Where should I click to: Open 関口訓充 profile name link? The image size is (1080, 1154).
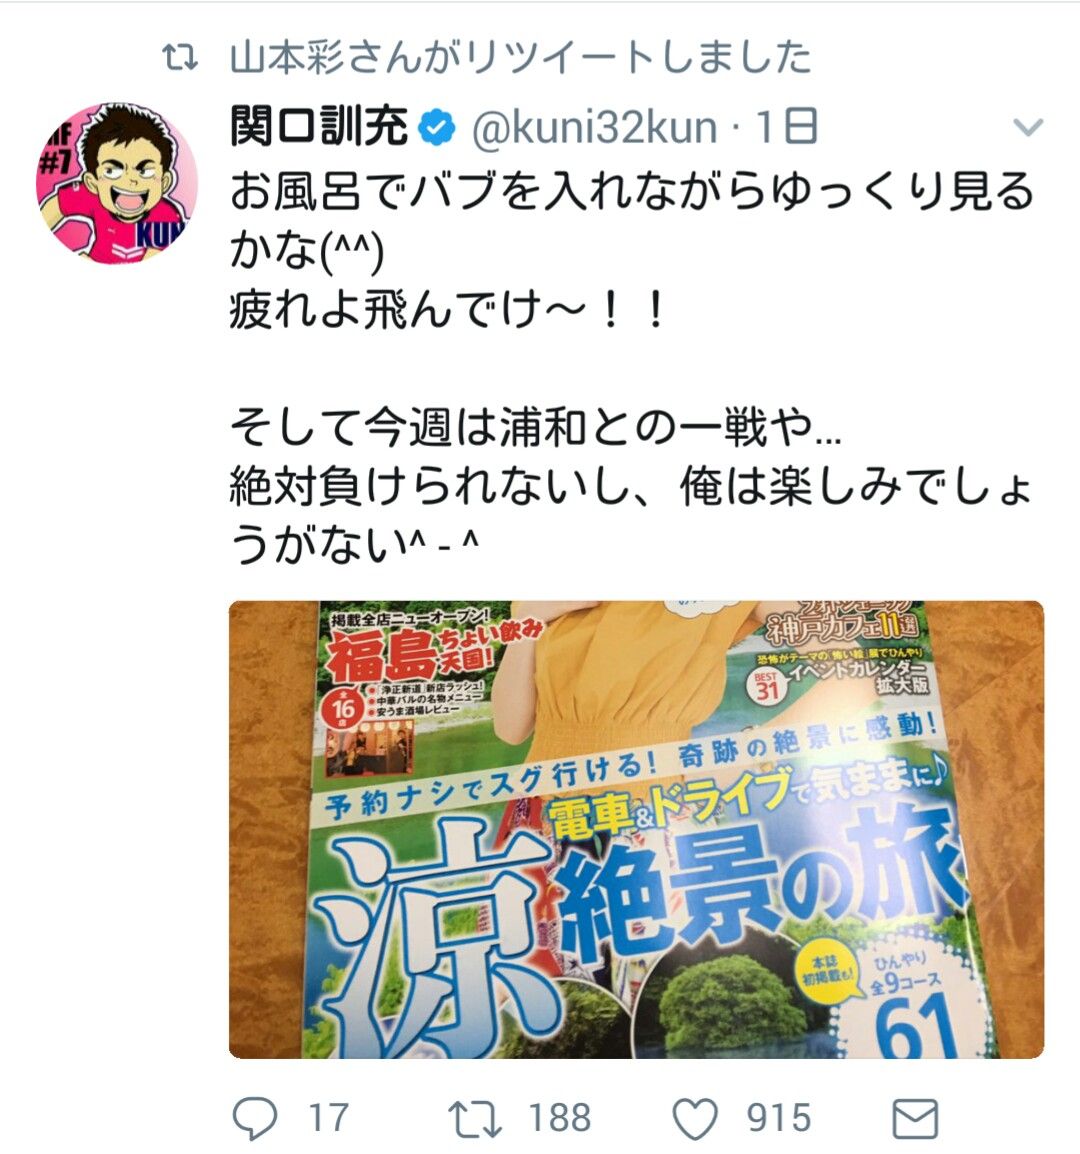tap(319, 127)
